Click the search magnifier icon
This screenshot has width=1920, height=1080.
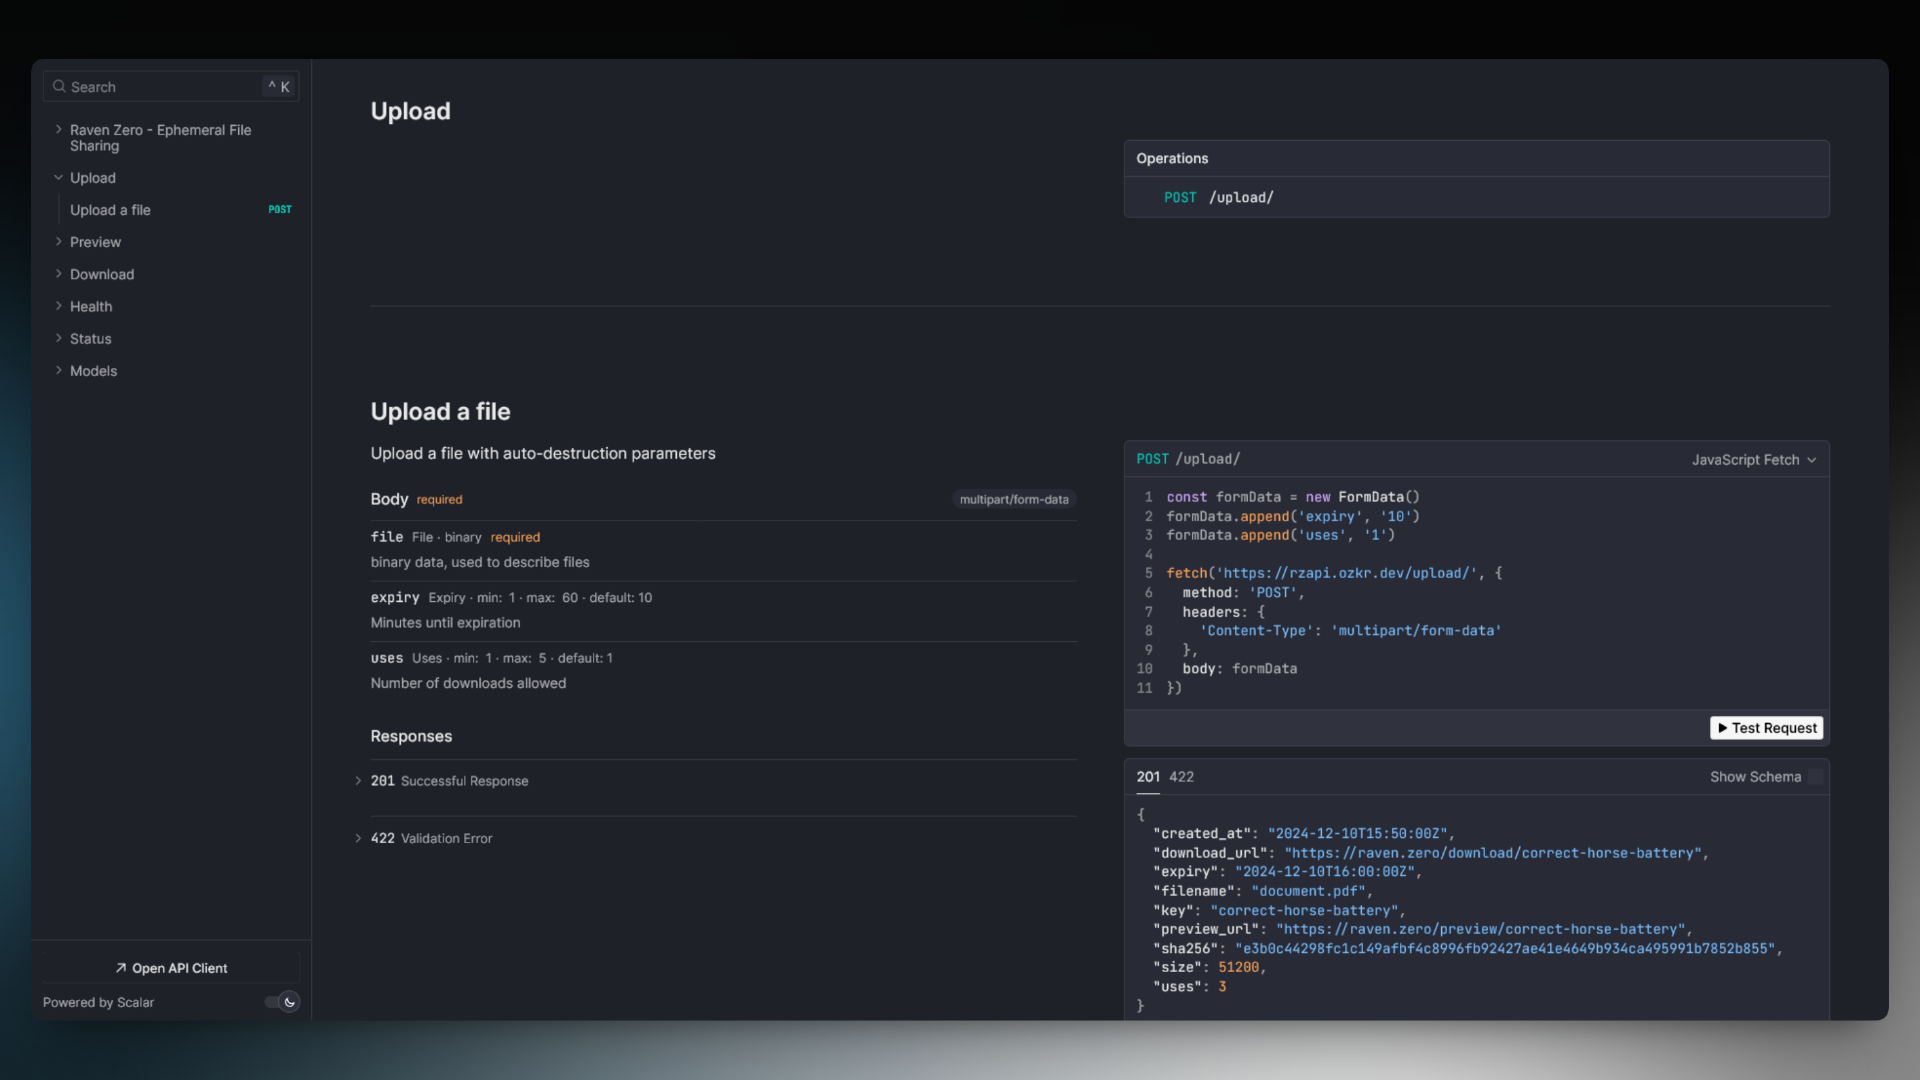59,87
